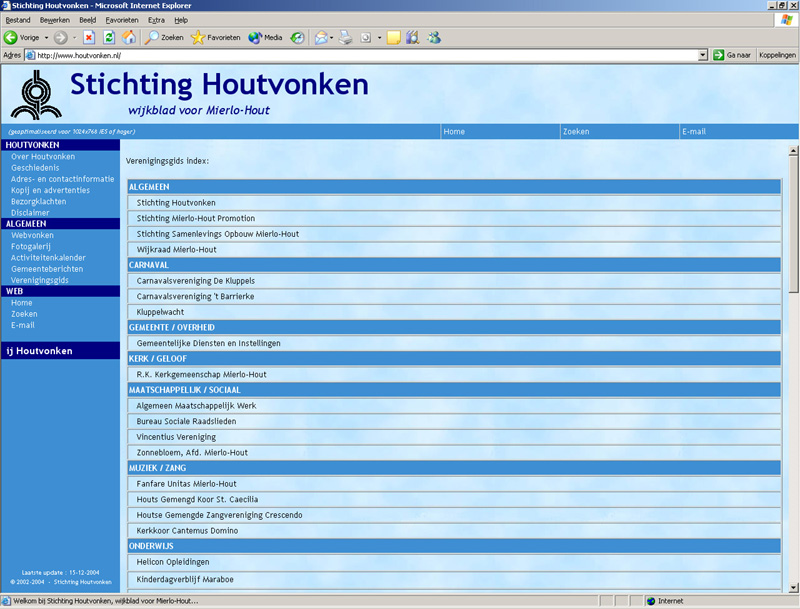Open the Research toolbar icon

click(413, 38)
